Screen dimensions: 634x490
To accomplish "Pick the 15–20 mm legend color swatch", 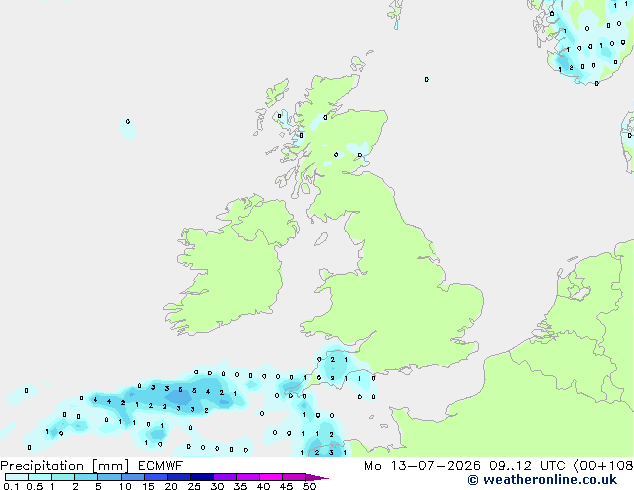I will coord(156,477).
